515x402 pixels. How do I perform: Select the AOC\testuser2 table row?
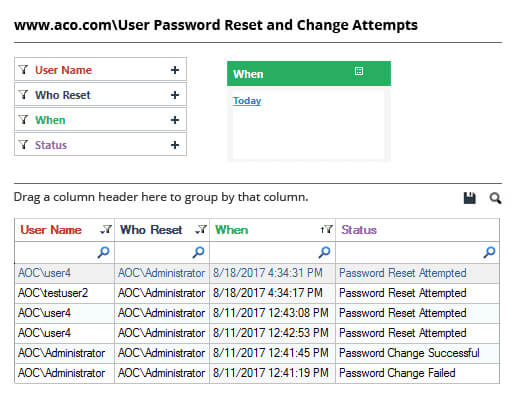pos(257,293)
